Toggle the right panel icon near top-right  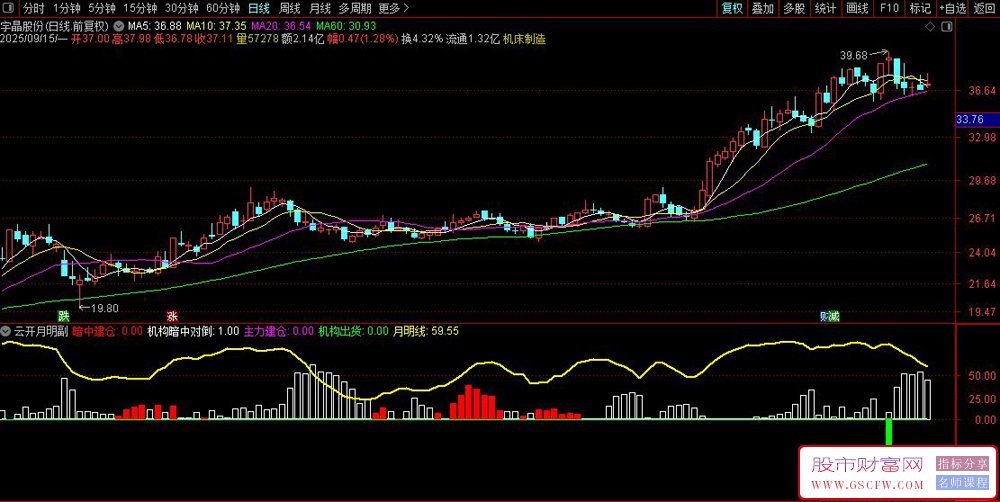948,27
